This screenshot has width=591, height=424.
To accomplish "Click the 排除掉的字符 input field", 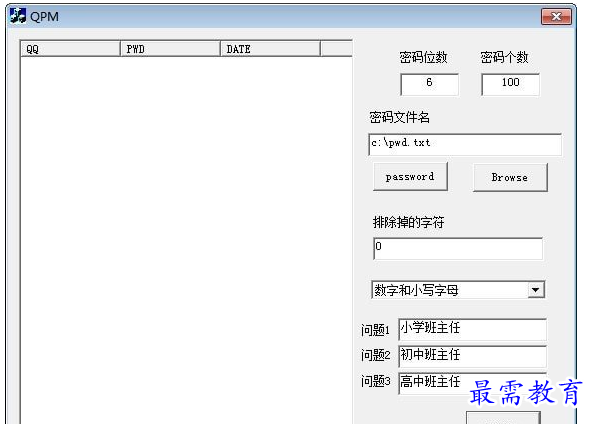I will coord(458,248).
